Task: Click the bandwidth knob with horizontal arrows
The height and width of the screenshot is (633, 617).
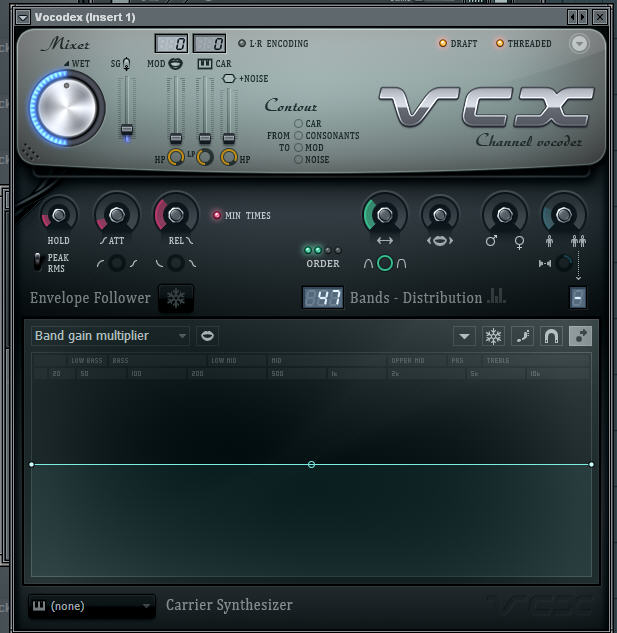Action: point(384,215)
